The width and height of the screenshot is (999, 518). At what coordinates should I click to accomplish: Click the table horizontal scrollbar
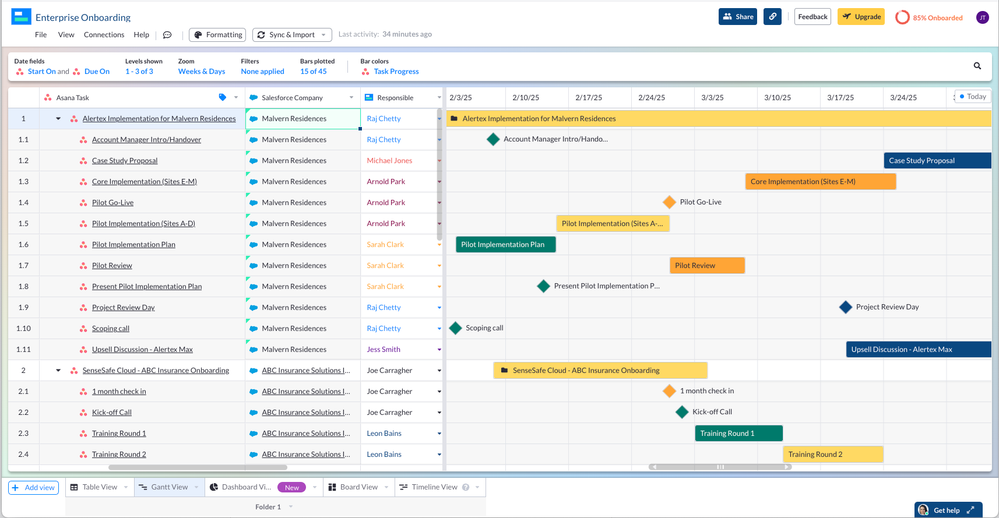pyautogui.click(x=198, y=467)
